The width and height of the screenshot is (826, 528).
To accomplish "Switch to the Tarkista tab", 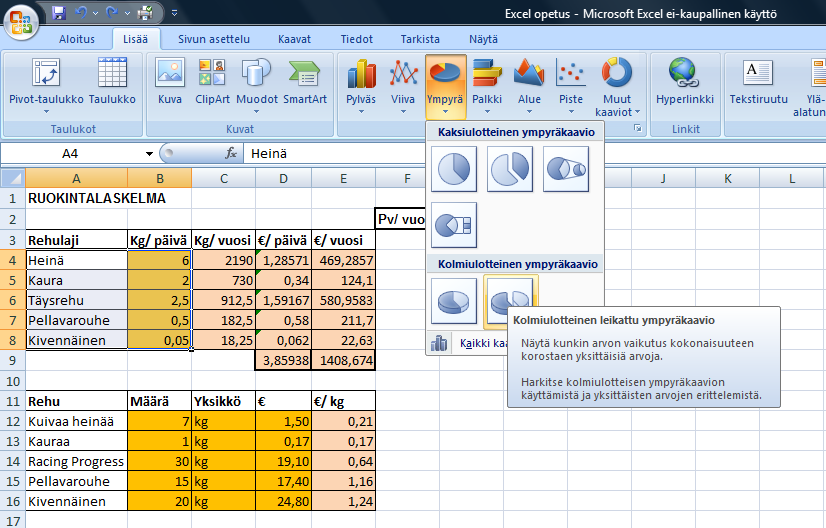I will 420,39.
